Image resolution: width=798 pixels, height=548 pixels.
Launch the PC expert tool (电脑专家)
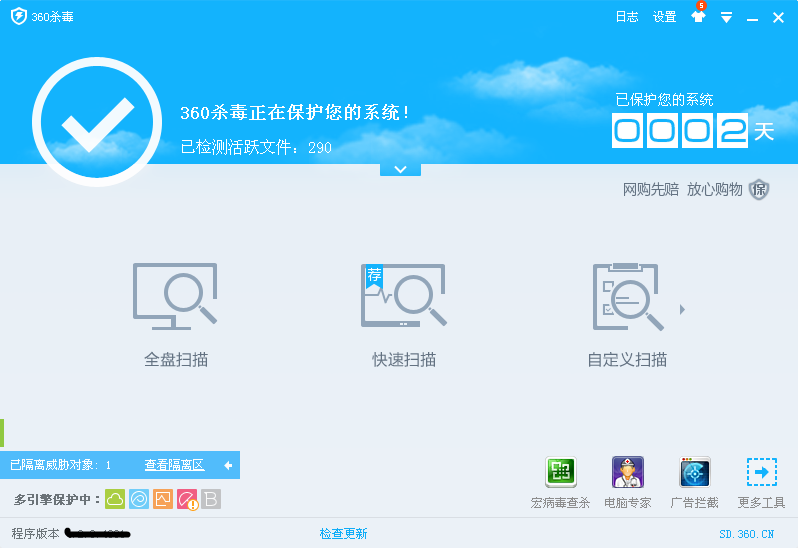(628, 482)
